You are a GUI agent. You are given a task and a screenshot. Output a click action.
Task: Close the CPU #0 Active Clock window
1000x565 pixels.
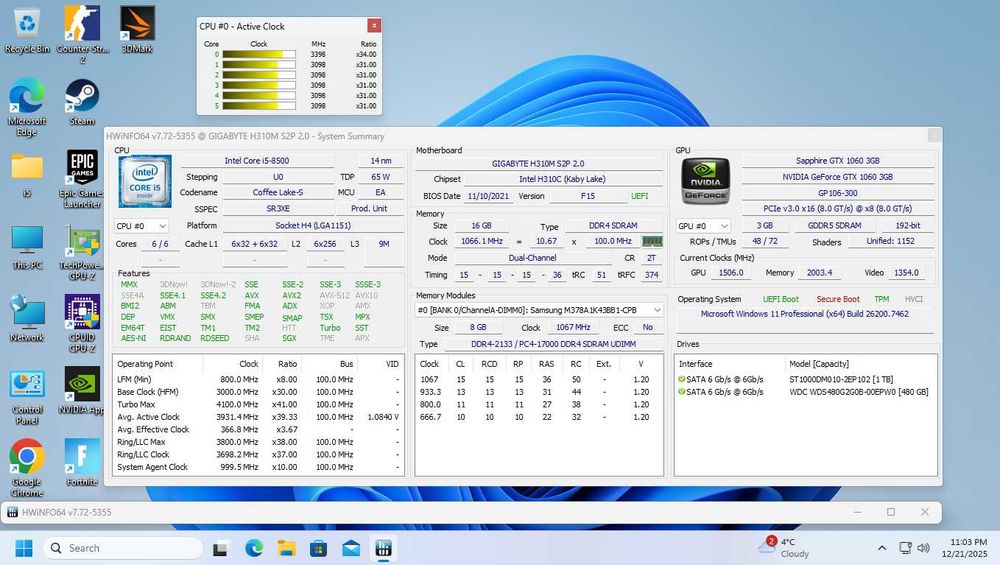(374, 26)
